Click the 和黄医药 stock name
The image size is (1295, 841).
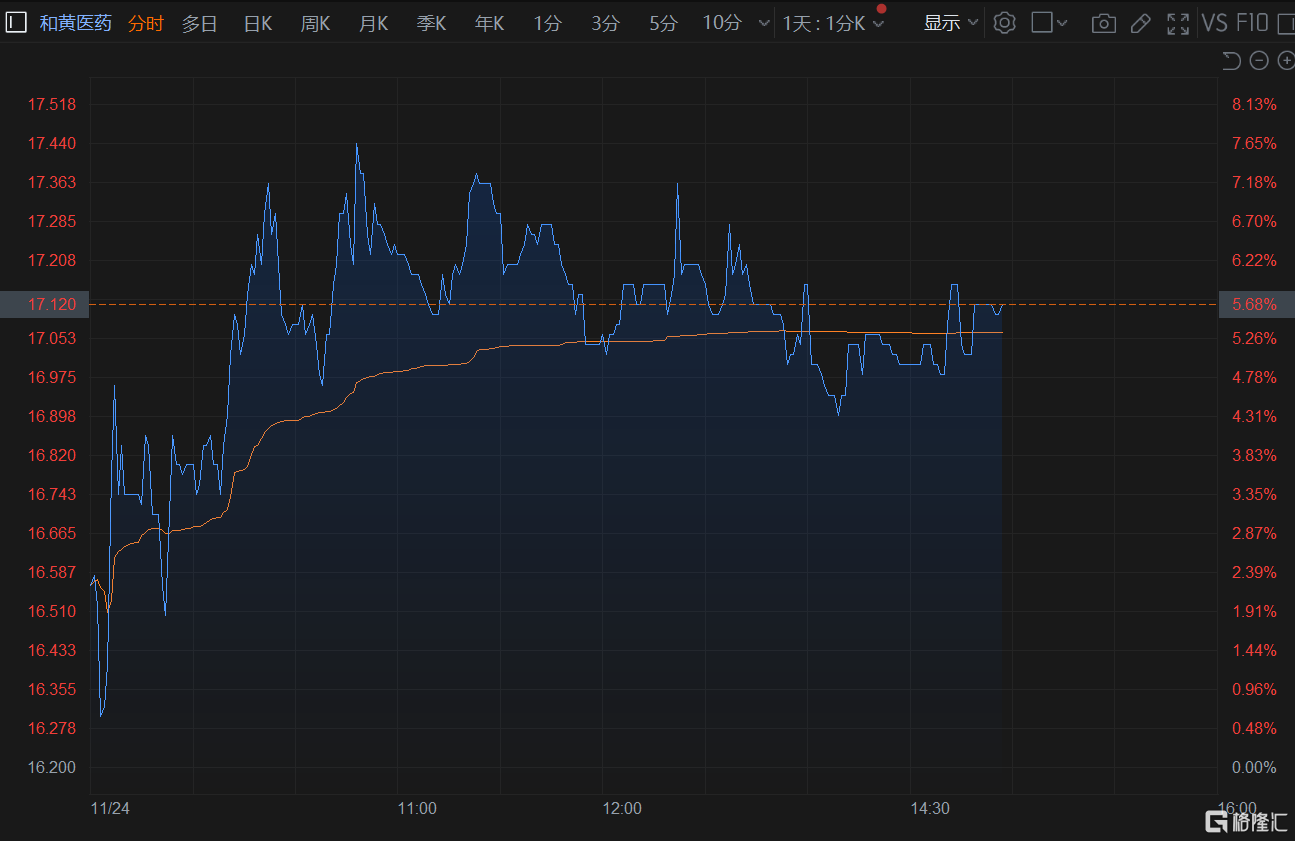pyautogui.click(x=76, y=23)
